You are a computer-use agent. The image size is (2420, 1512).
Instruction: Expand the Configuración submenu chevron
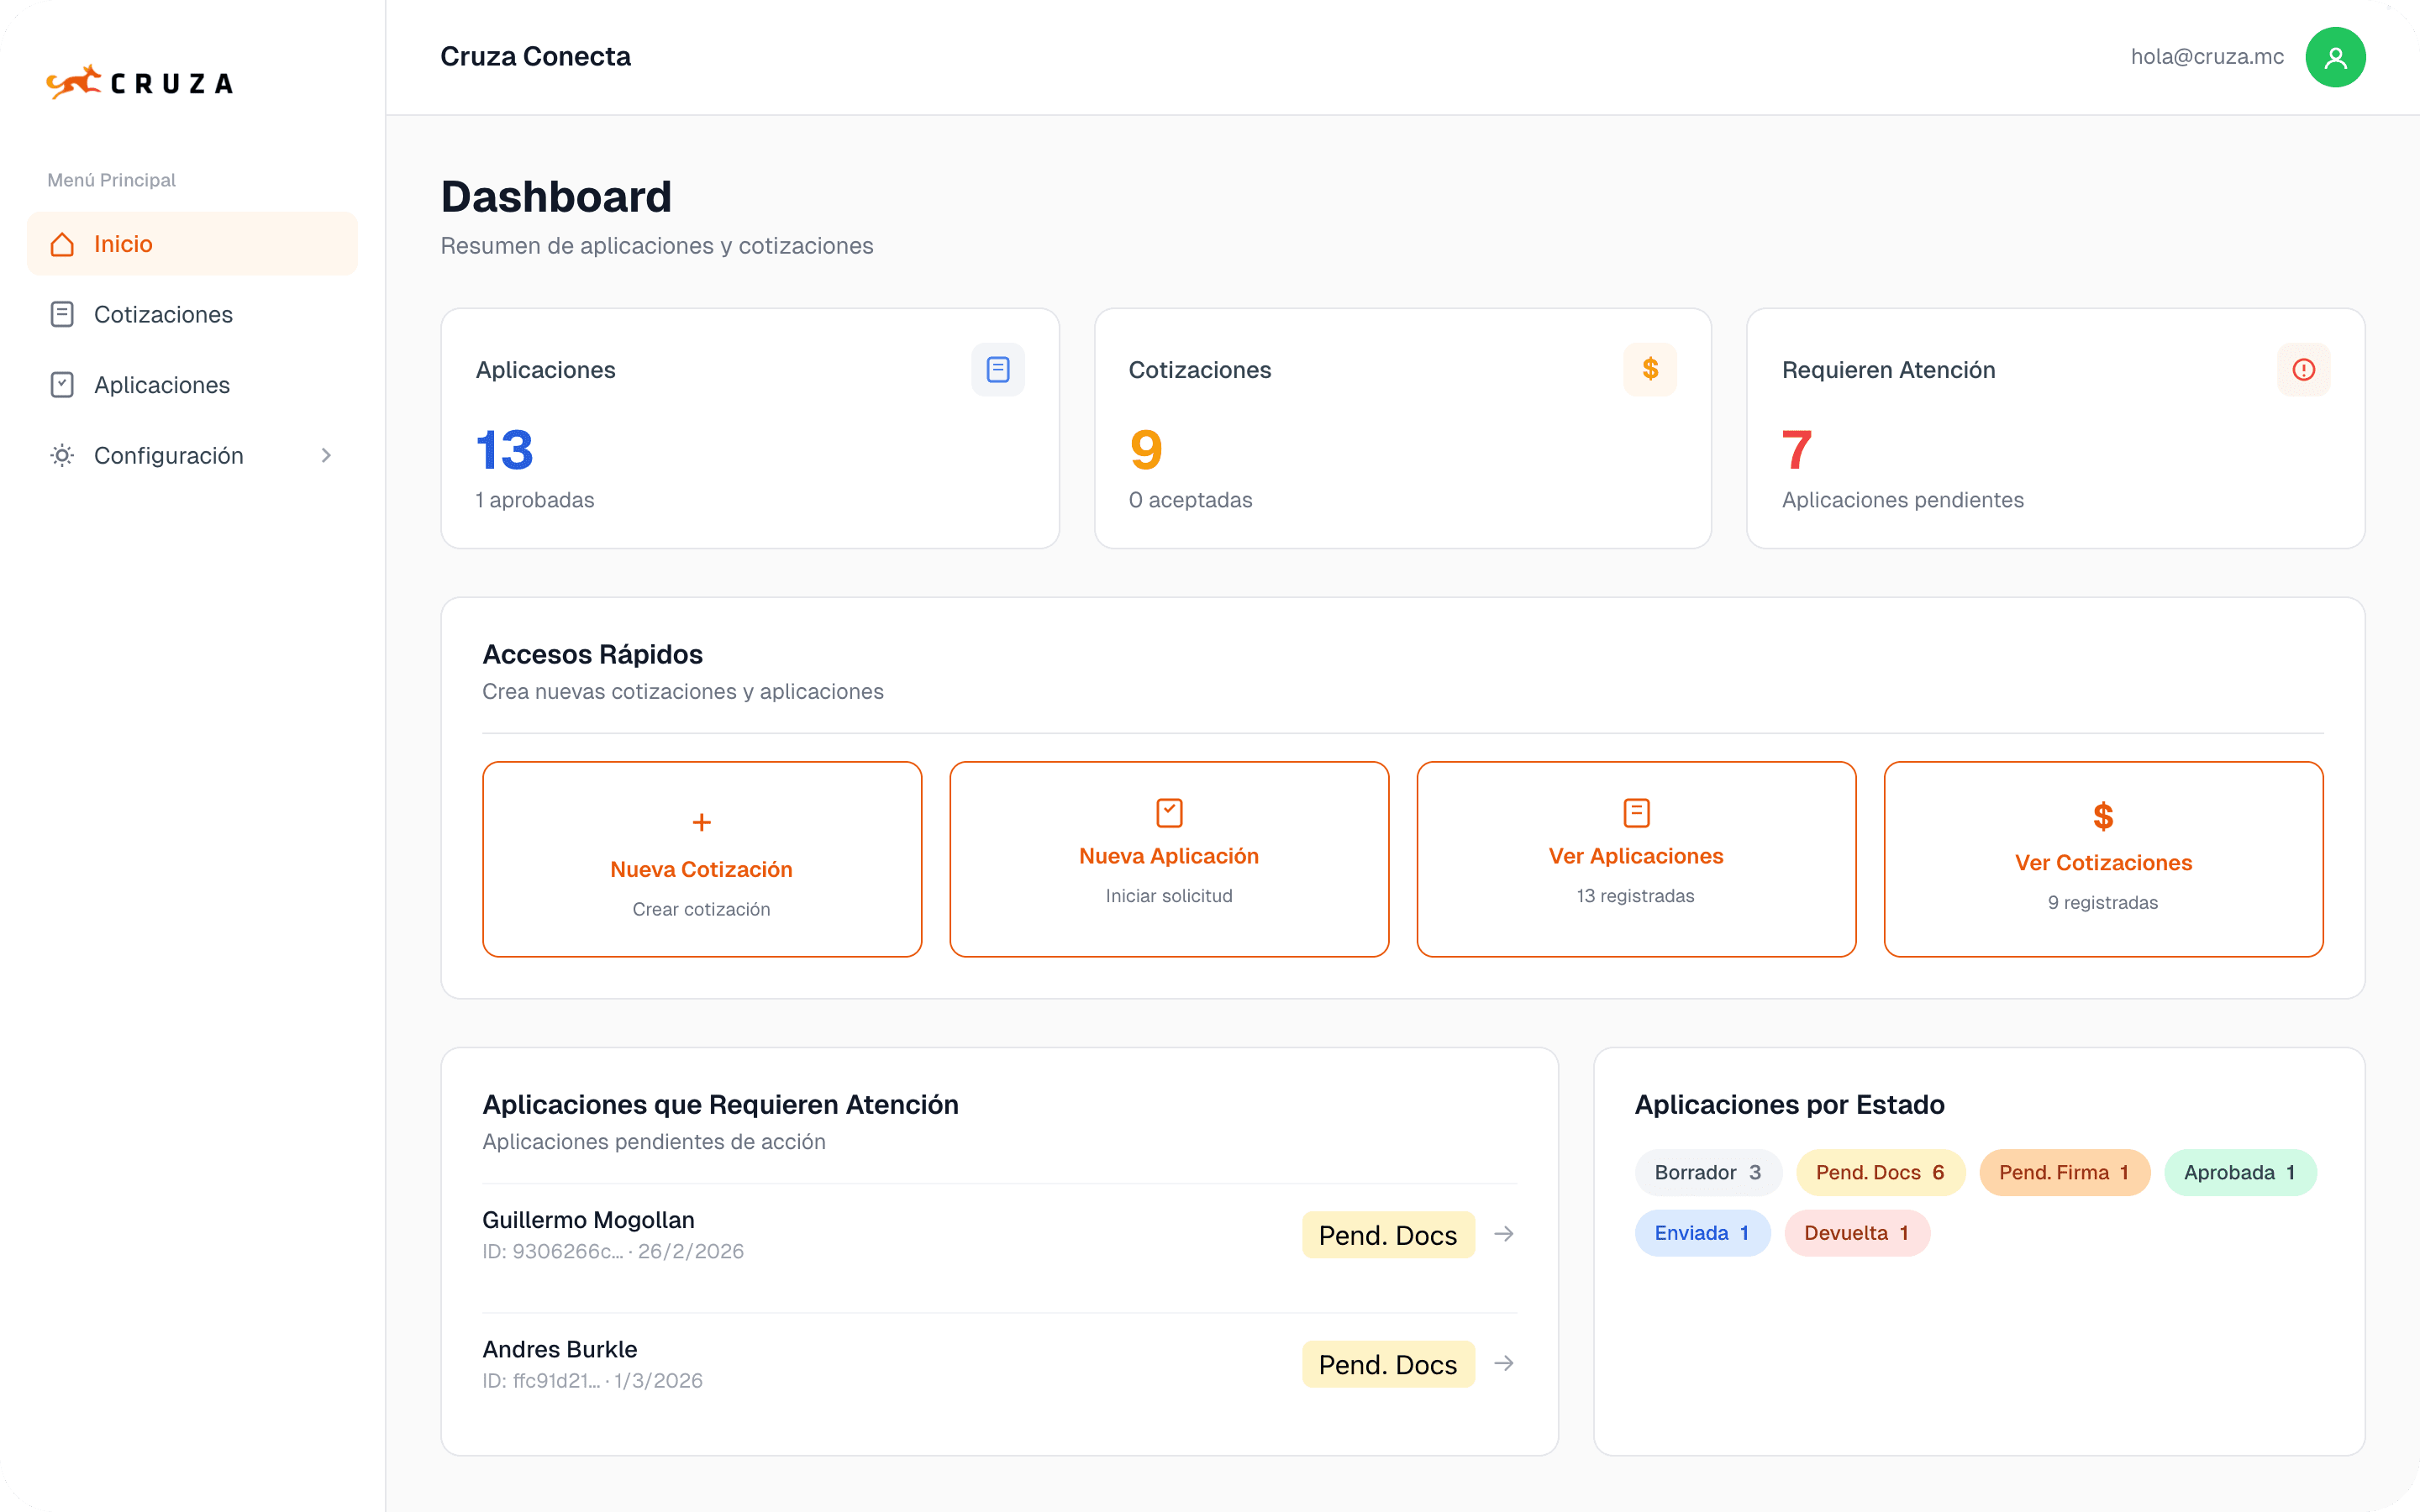326,456
